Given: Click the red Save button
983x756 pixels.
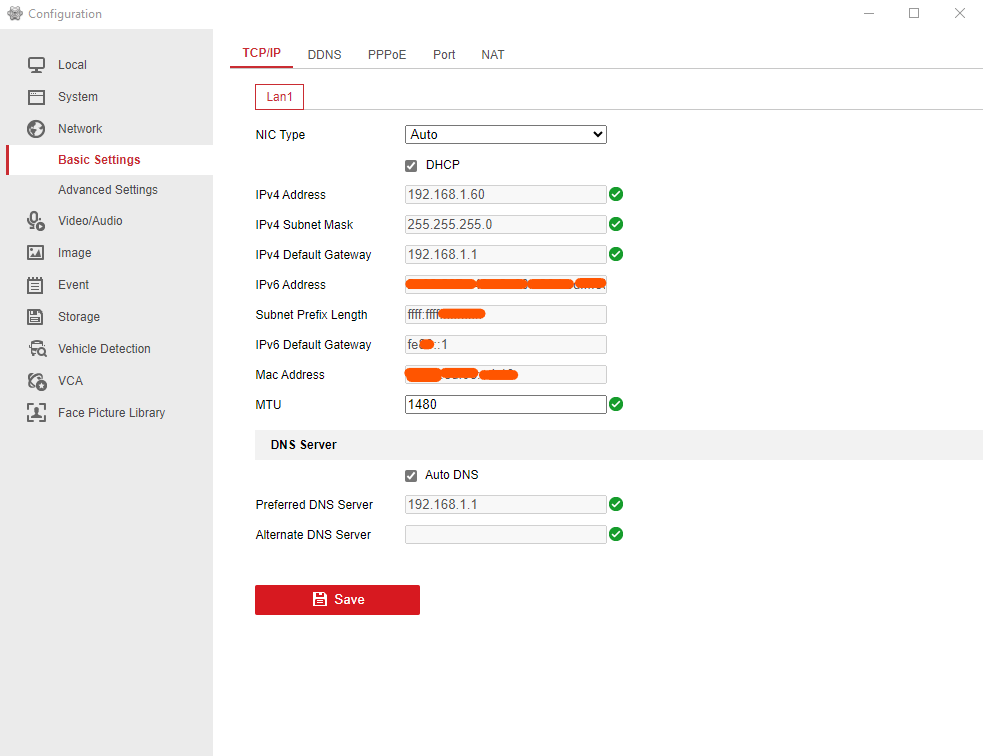Looking at the screenshot, I should pyautogui.click(x=337, y=599).
